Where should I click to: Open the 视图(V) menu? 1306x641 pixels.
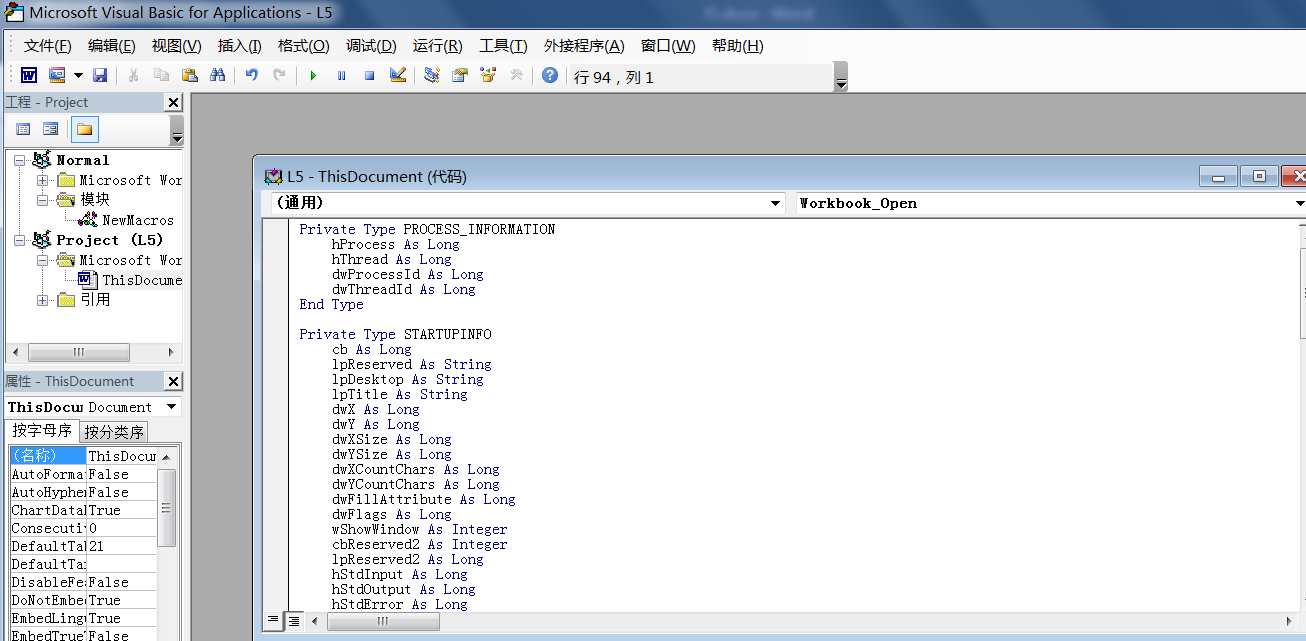(x=177, y=46)
